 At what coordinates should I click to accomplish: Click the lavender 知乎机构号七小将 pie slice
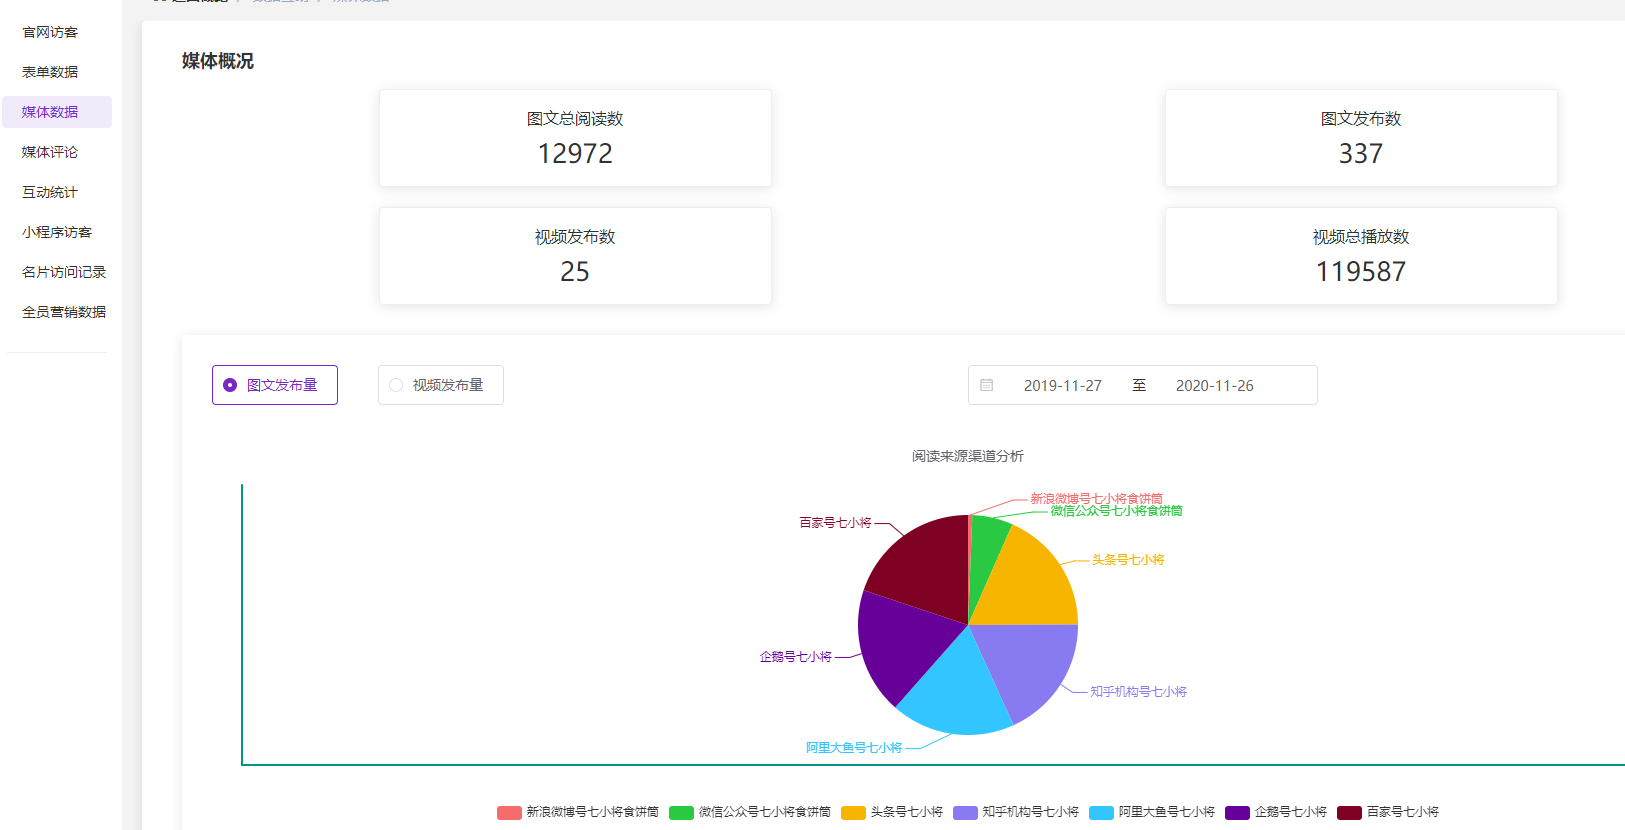click(1030, 665)
